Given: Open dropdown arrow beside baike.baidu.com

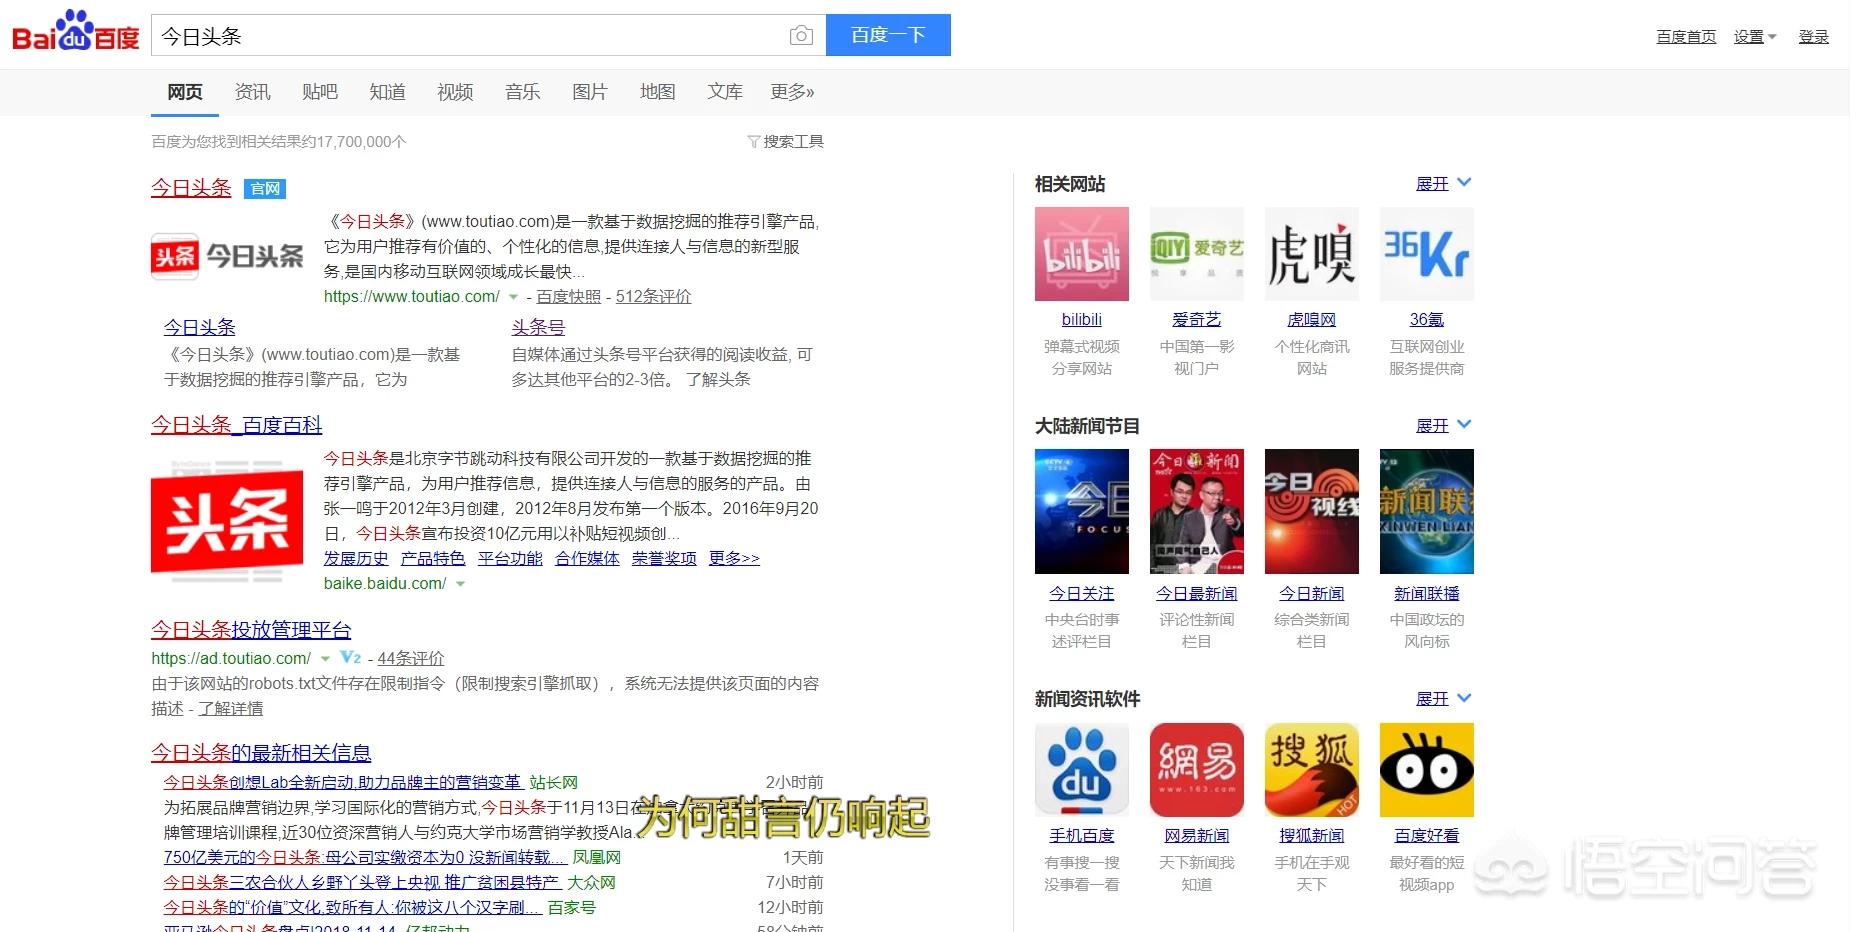Looking at the screenshot, I should coord(460,584).
